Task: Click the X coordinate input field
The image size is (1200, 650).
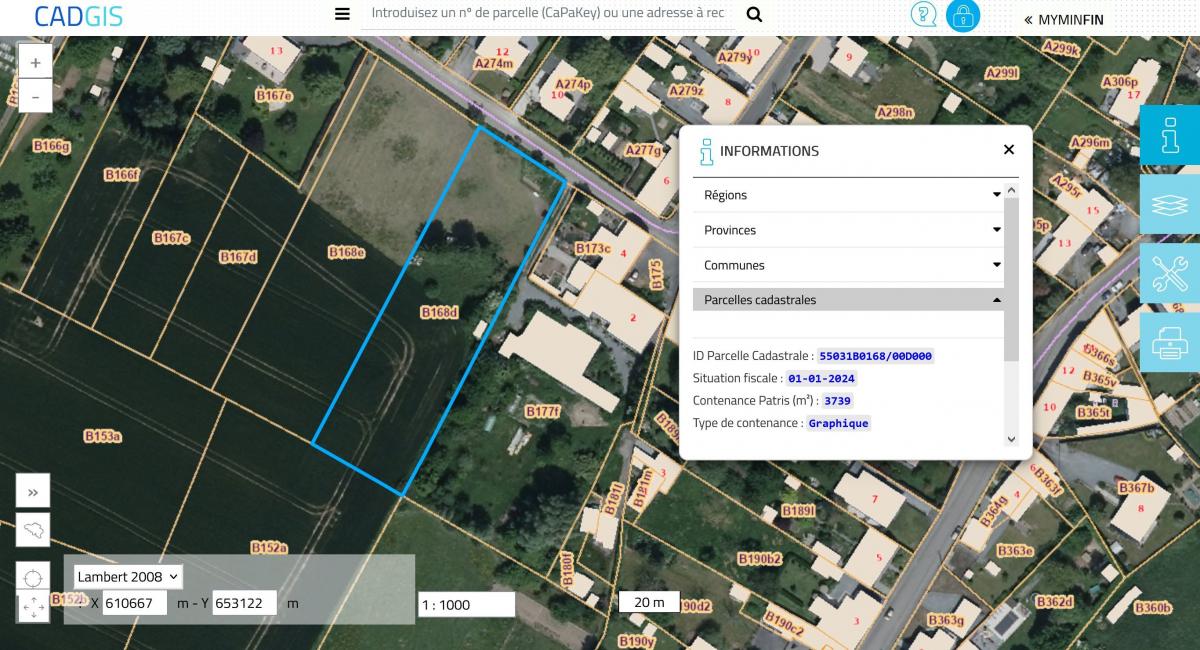Action: [135, 603]
